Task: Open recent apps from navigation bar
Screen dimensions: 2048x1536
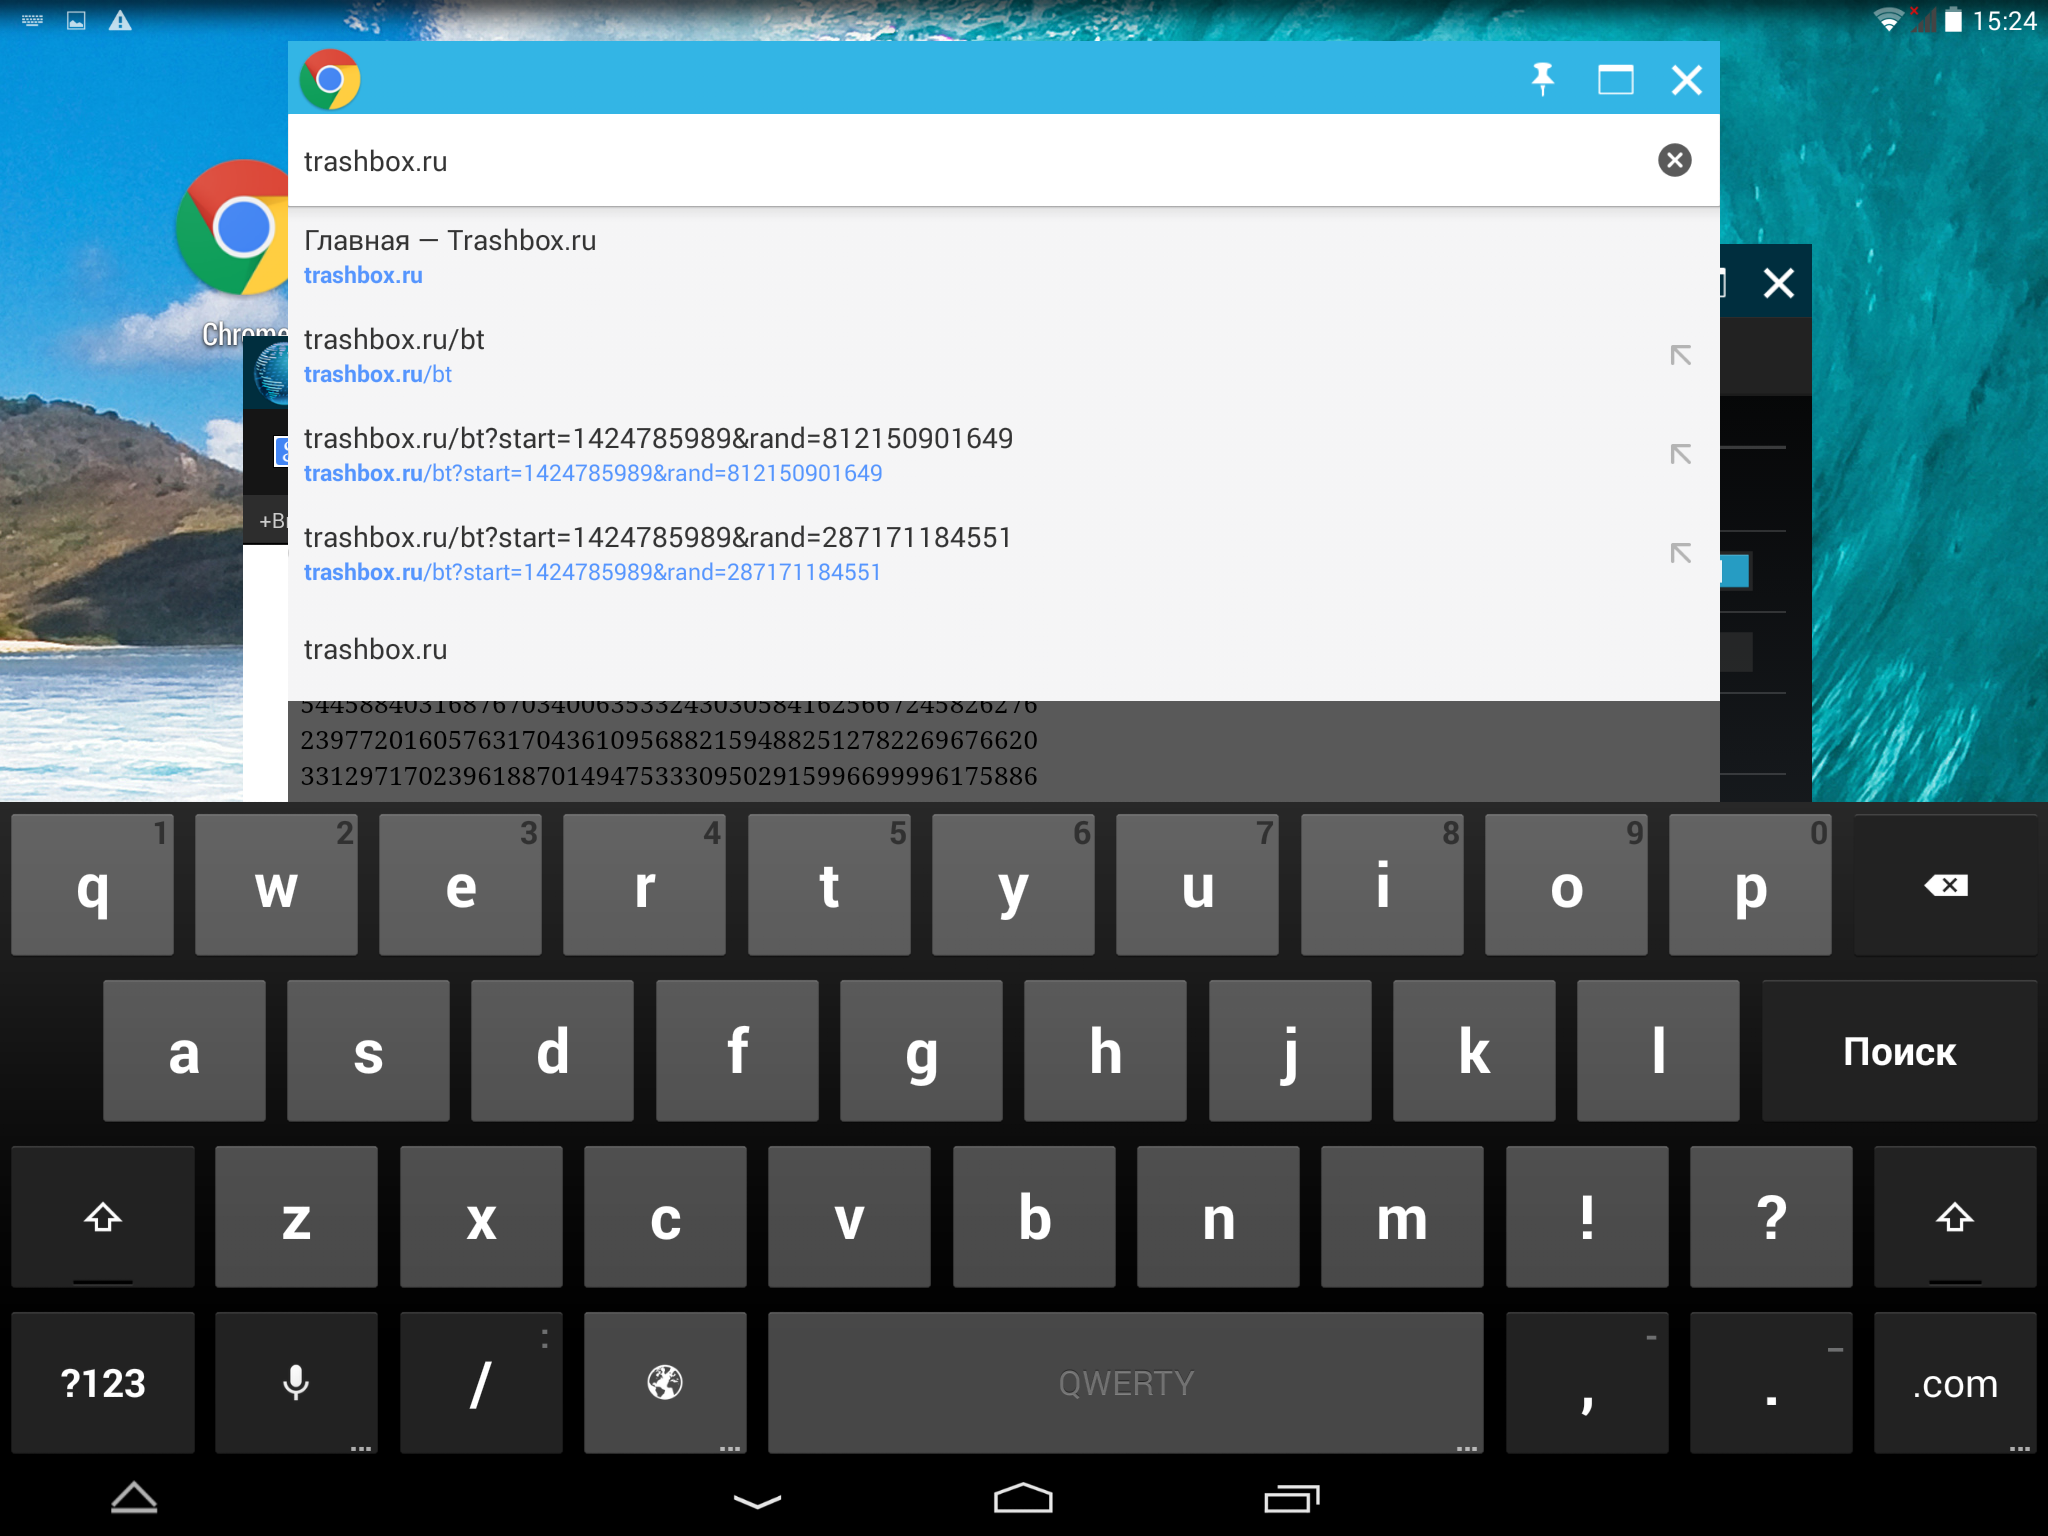Action: pos(1291,1498)
